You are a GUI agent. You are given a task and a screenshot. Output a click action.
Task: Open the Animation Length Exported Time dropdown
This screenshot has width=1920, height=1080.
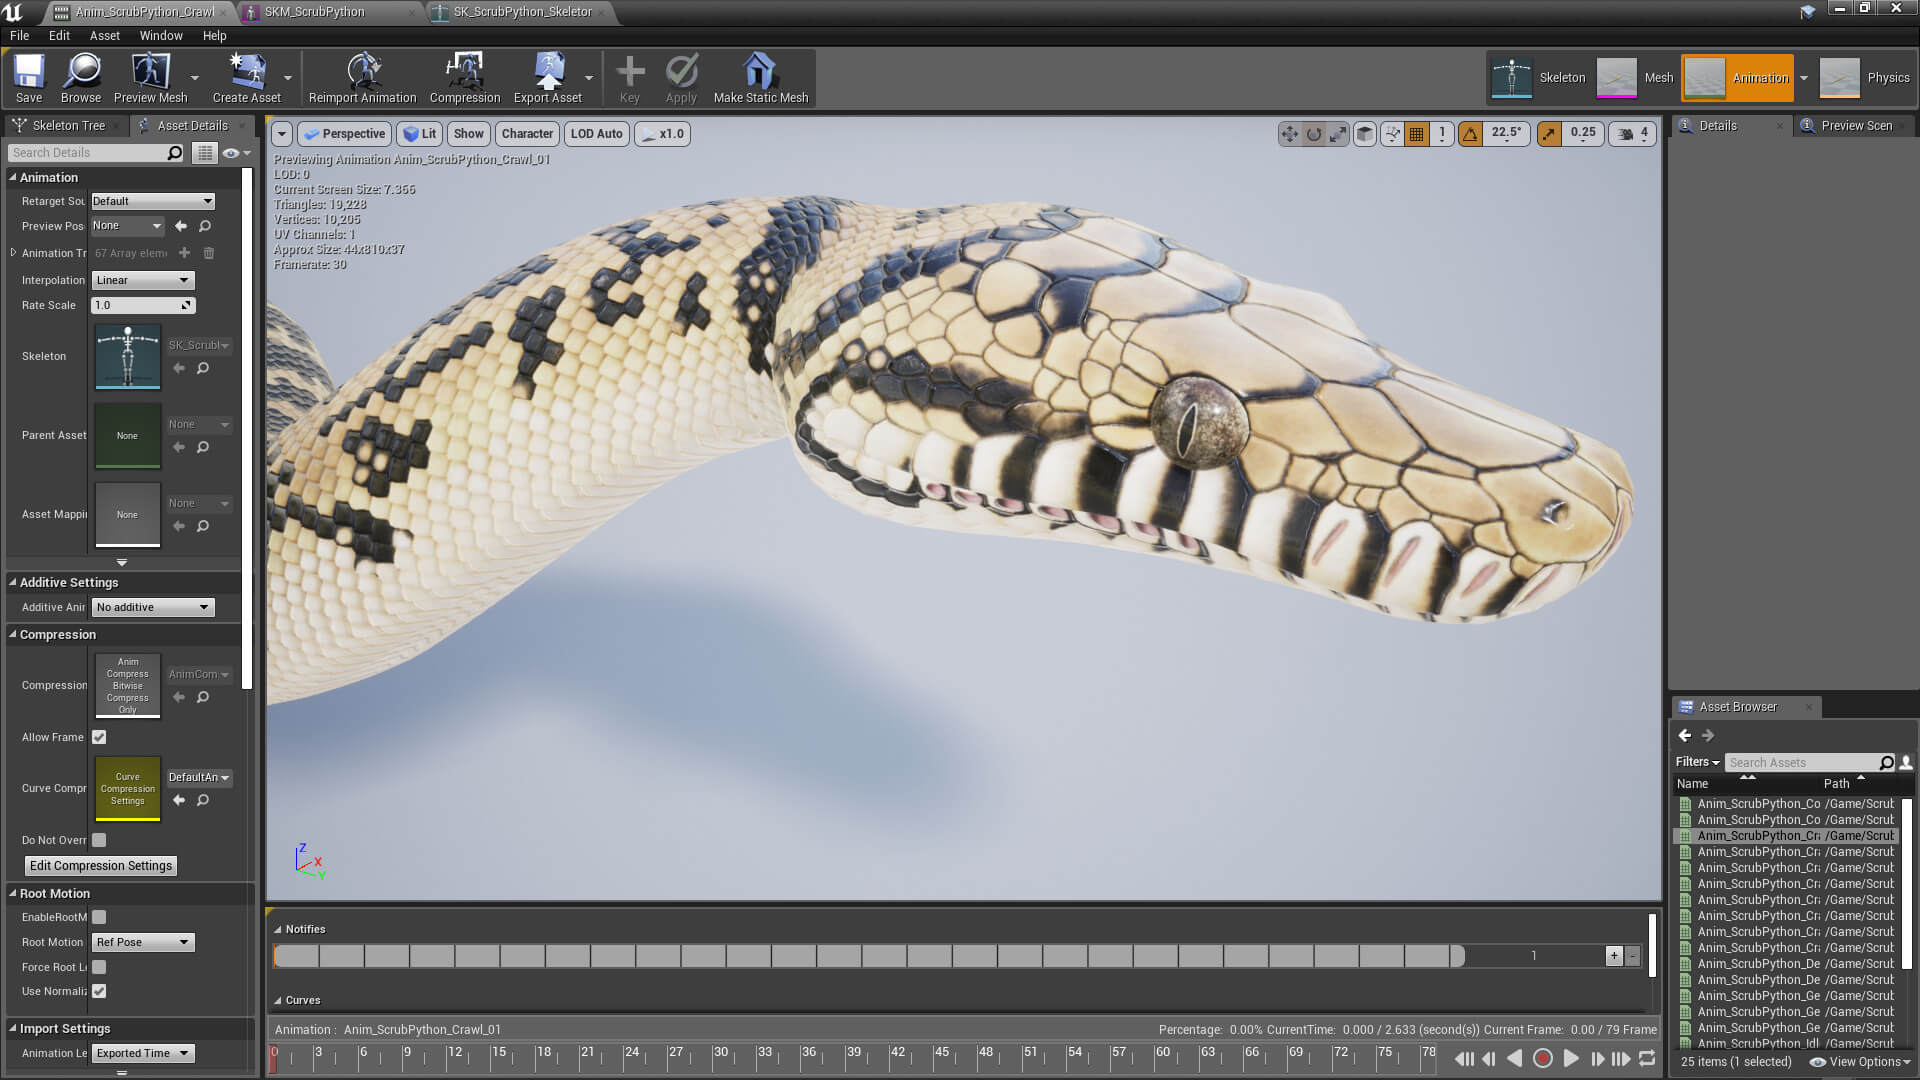(143, 1053)
